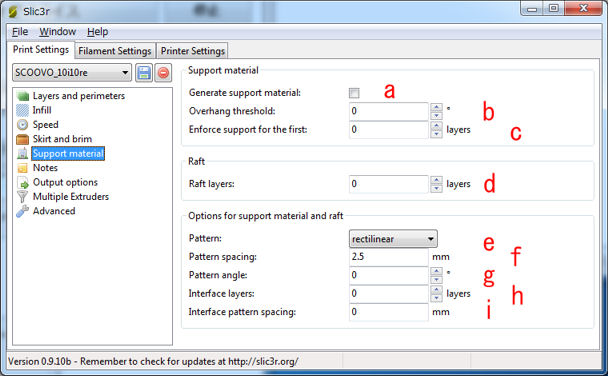
Task: Click the Pattern angle input field
Action: click(x=389, y=276)
